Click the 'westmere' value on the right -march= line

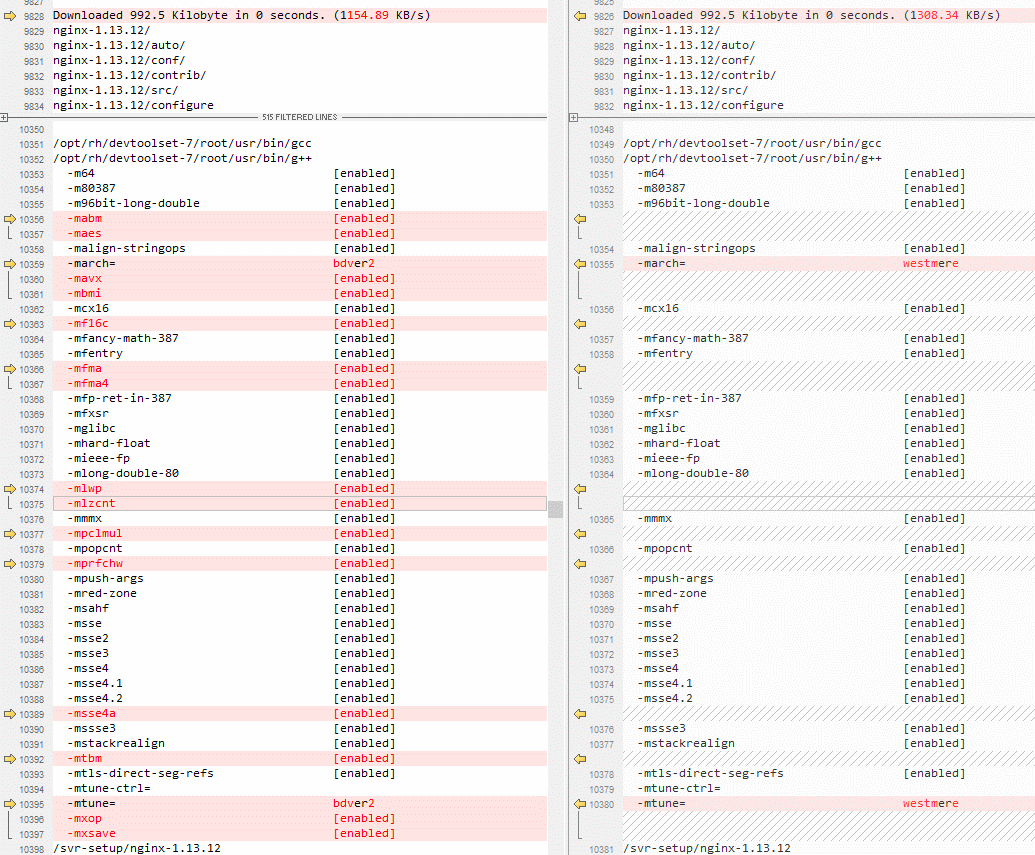[930, 263]
